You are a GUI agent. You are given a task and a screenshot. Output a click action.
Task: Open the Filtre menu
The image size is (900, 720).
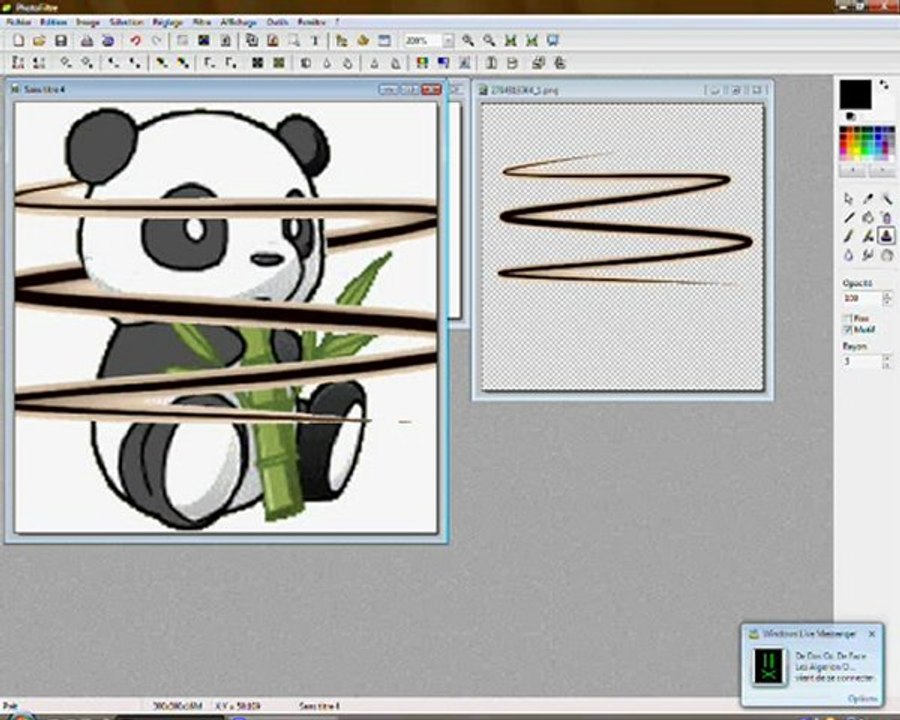pos(201,22)
